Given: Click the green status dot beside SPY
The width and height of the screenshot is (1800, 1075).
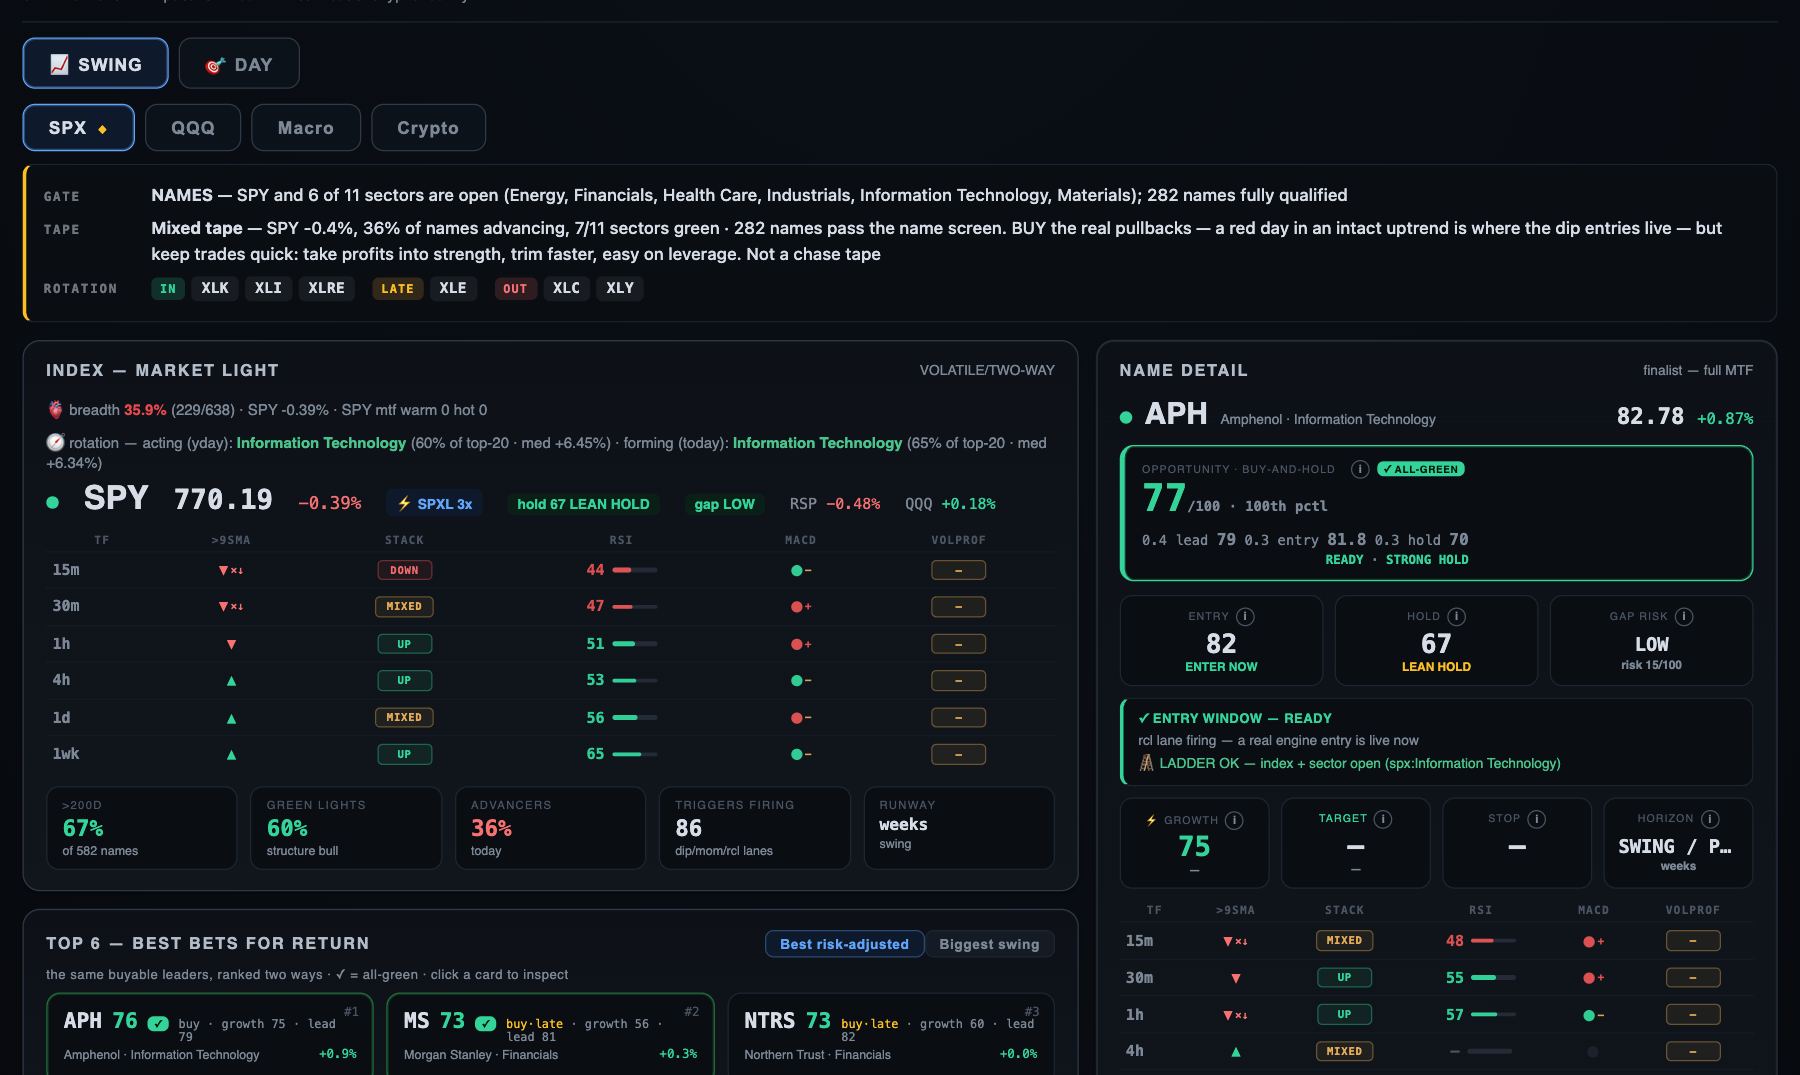Looking at the screenshot, I should pyautogui.click(x=53, y=503).
